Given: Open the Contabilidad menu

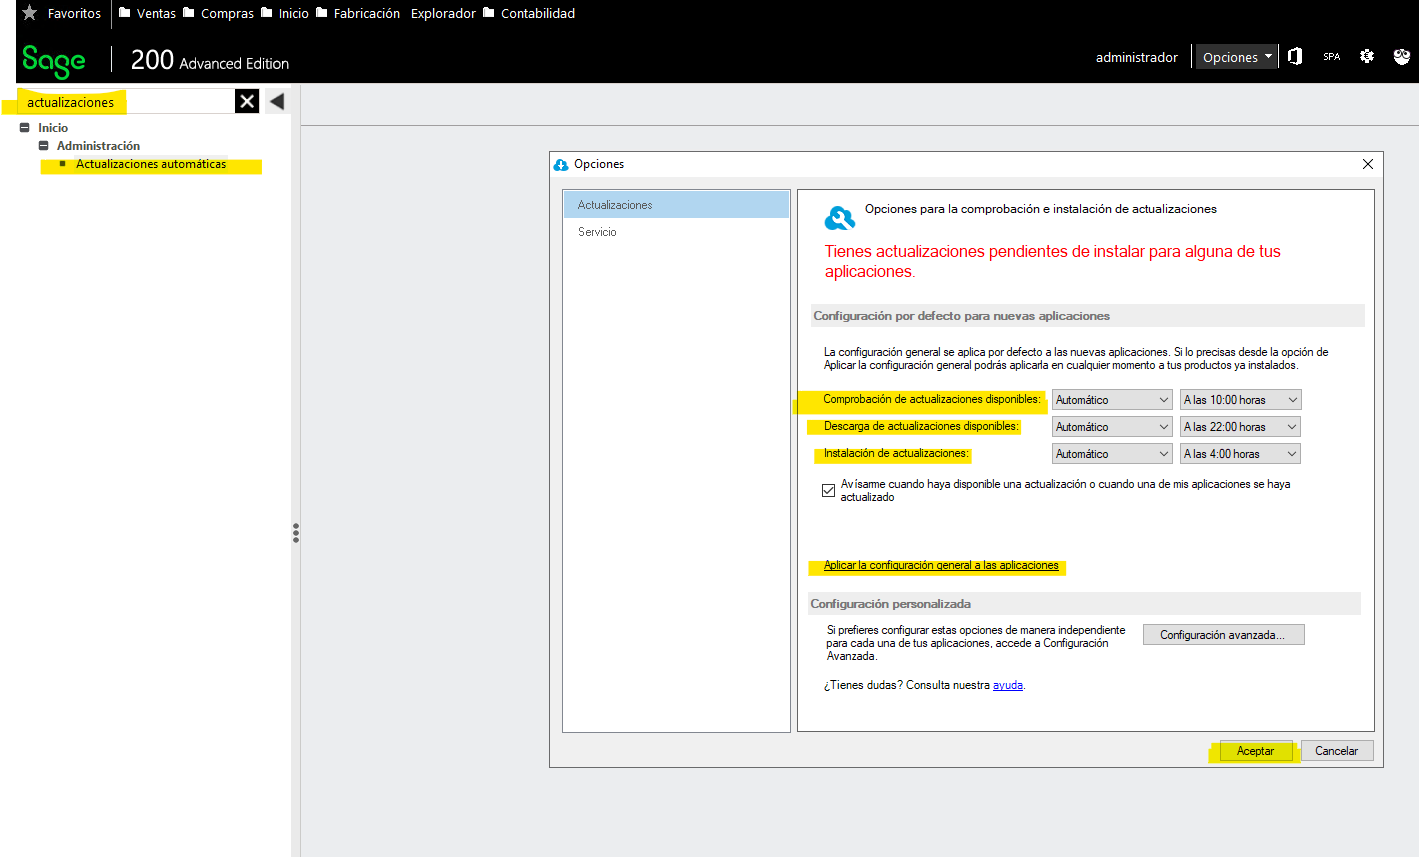Looking at the screenshot, I should point(538,13).
